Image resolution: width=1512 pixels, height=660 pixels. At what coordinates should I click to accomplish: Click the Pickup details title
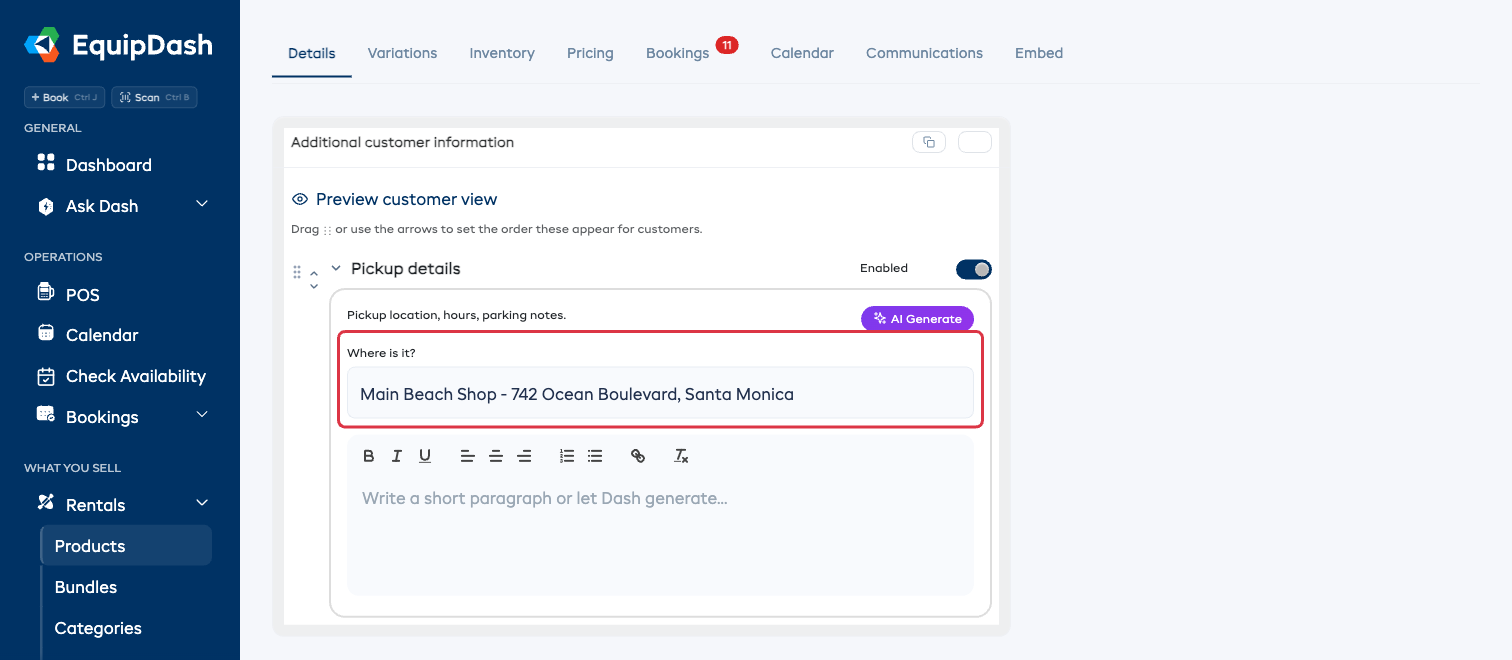405,268
